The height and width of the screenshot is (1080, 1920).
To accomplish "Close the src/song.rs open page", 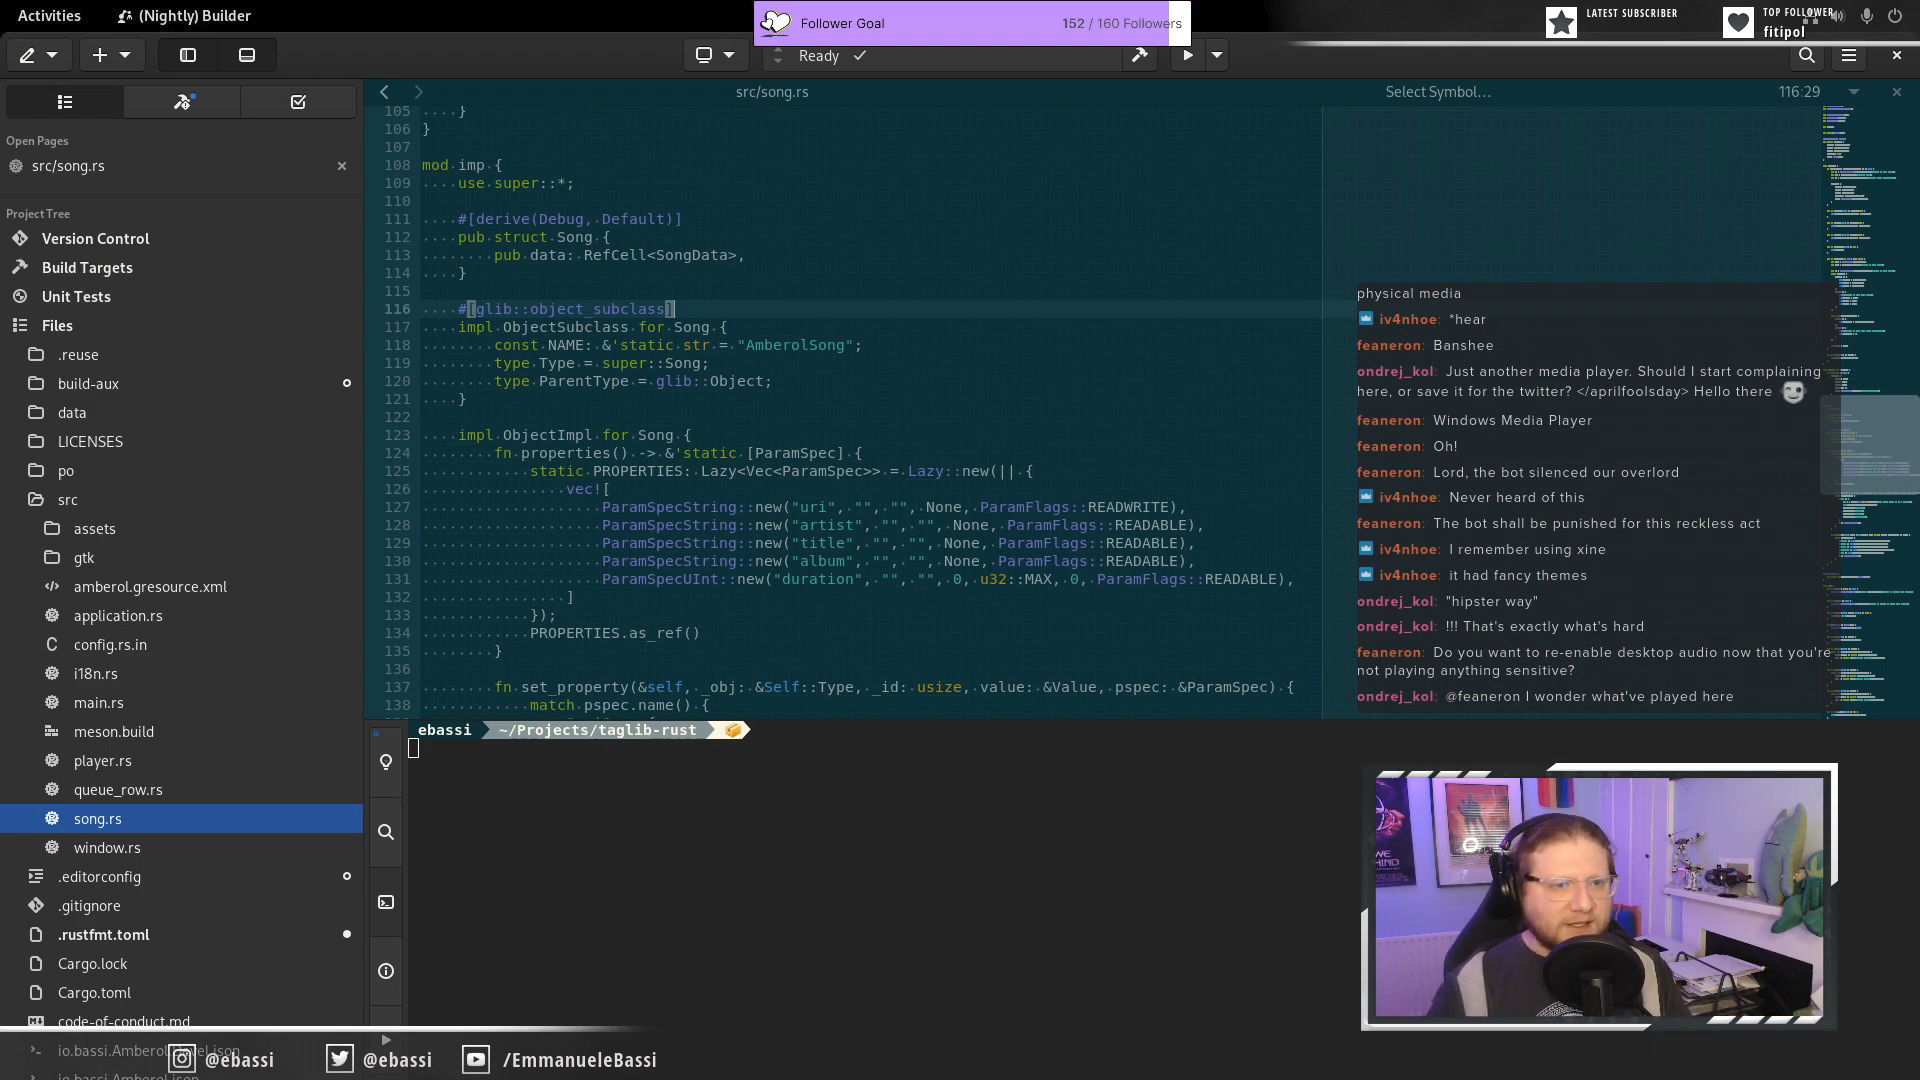I will point(342,166).
